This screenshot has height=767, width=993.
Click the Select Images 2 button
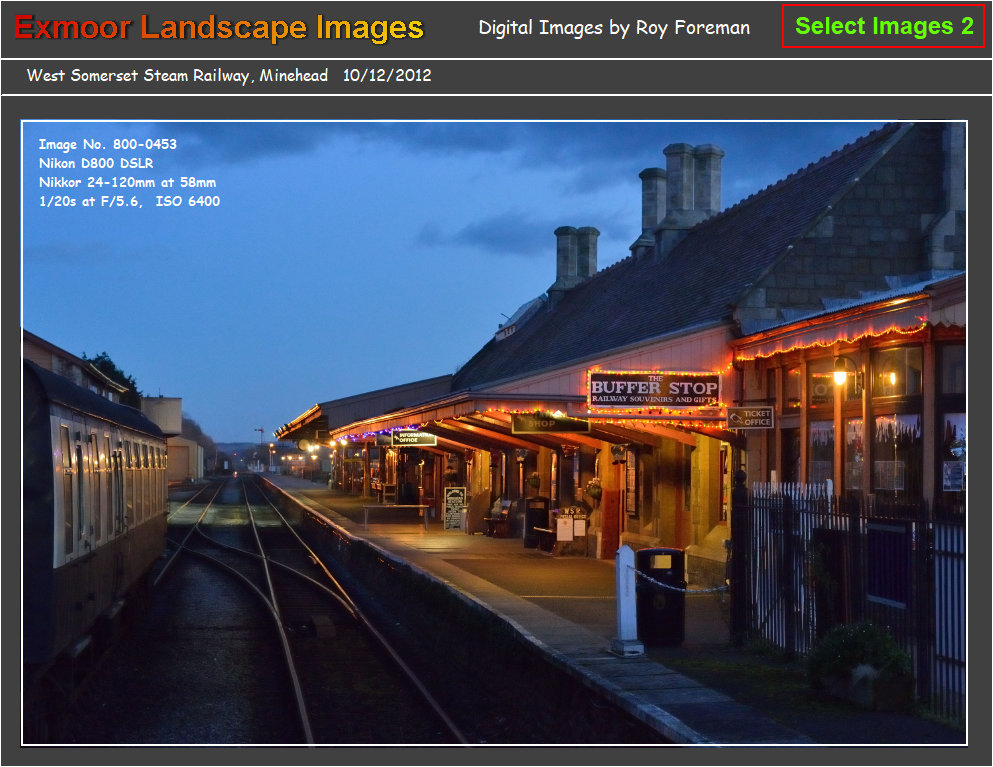(x=884, y=27)
